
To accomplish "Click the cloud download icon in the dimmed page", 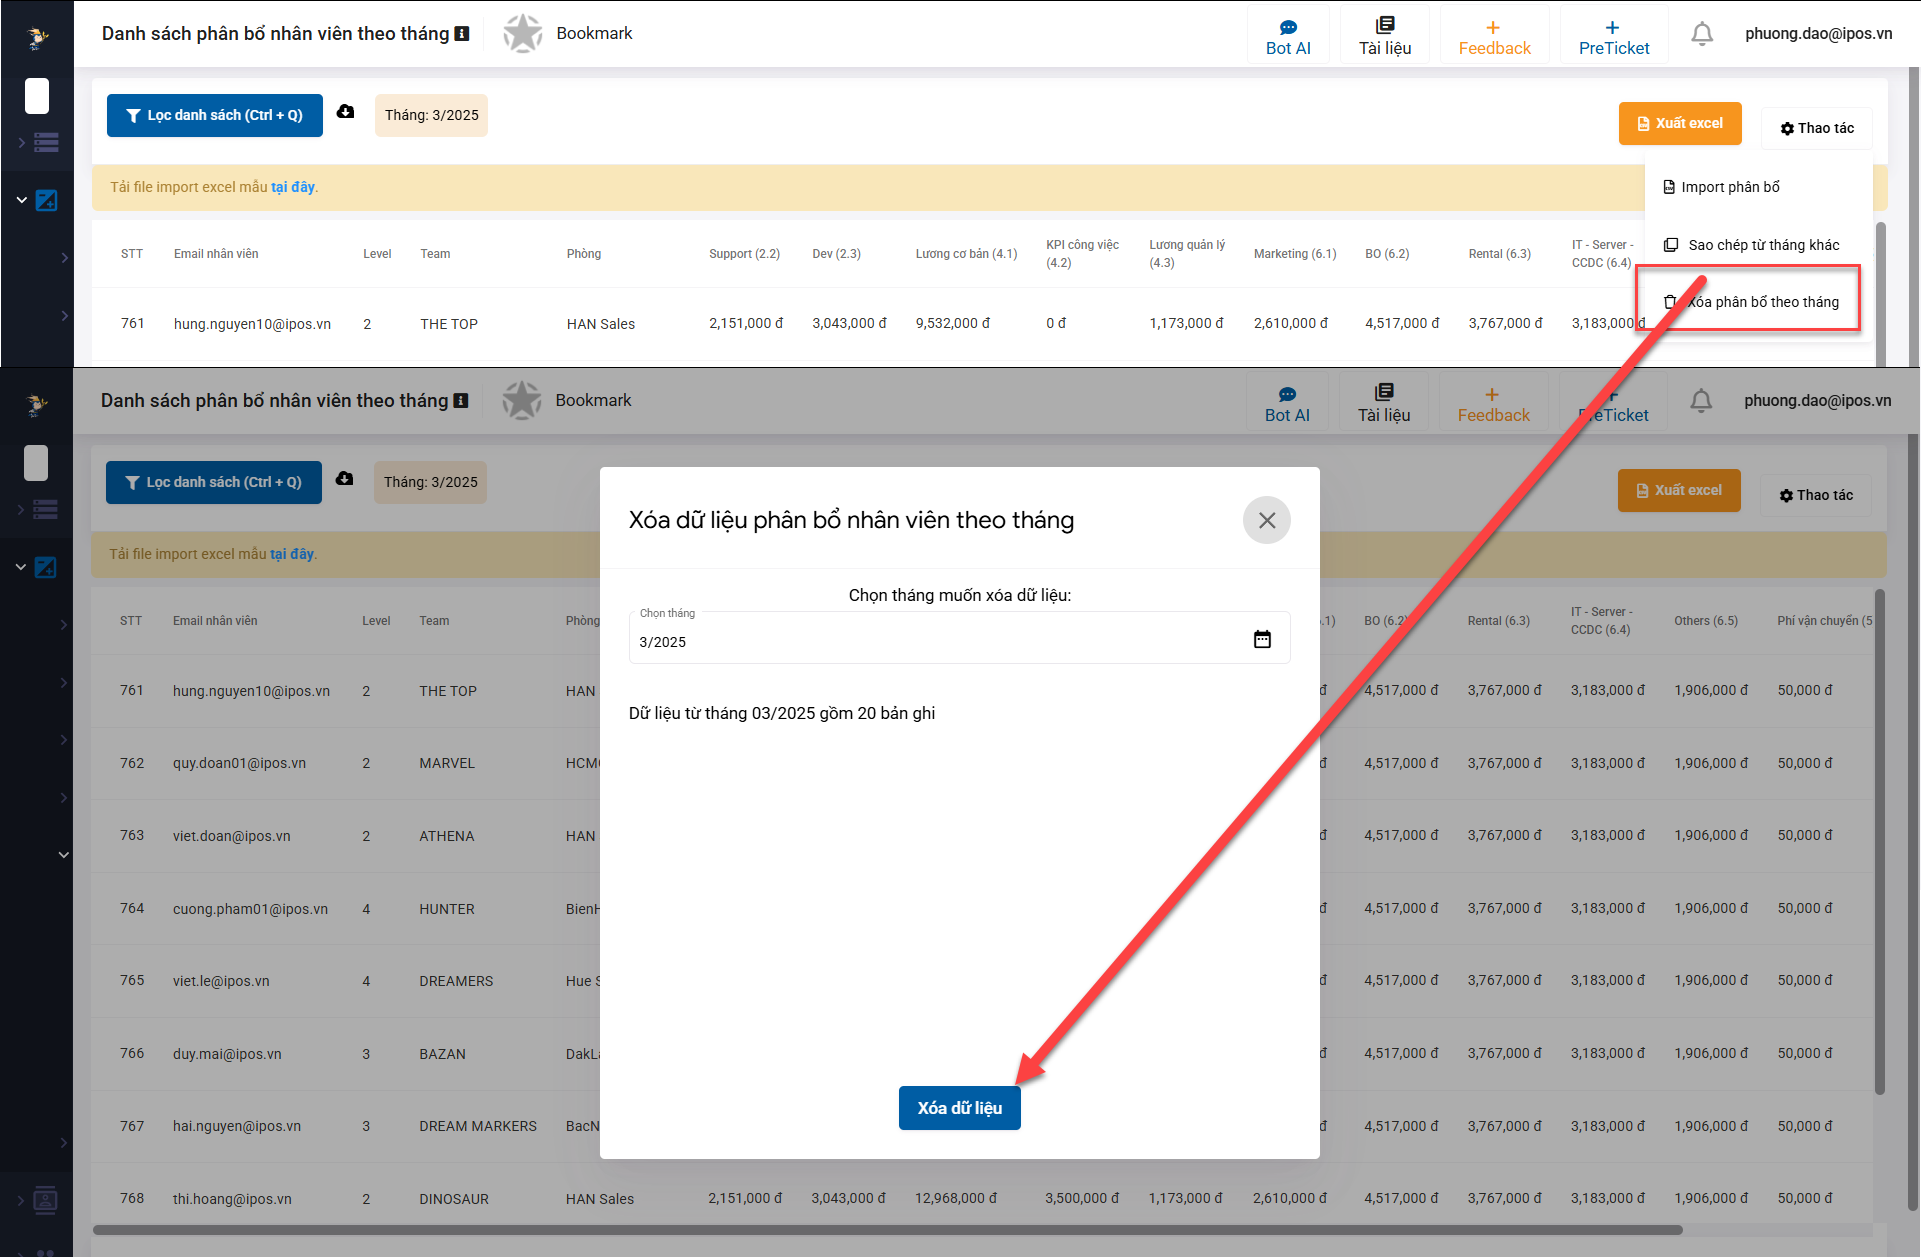I will click(x=345, y=479).
